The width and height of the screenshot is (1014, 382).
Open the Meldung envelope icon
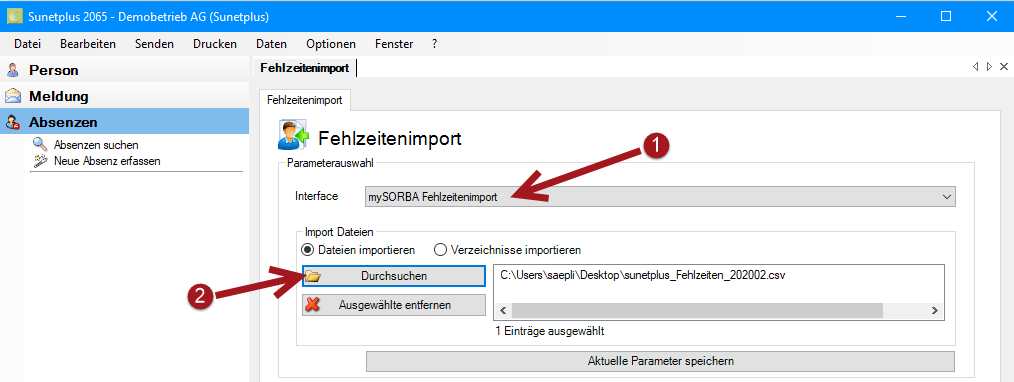pyautogui.click(x=13, y=96)
